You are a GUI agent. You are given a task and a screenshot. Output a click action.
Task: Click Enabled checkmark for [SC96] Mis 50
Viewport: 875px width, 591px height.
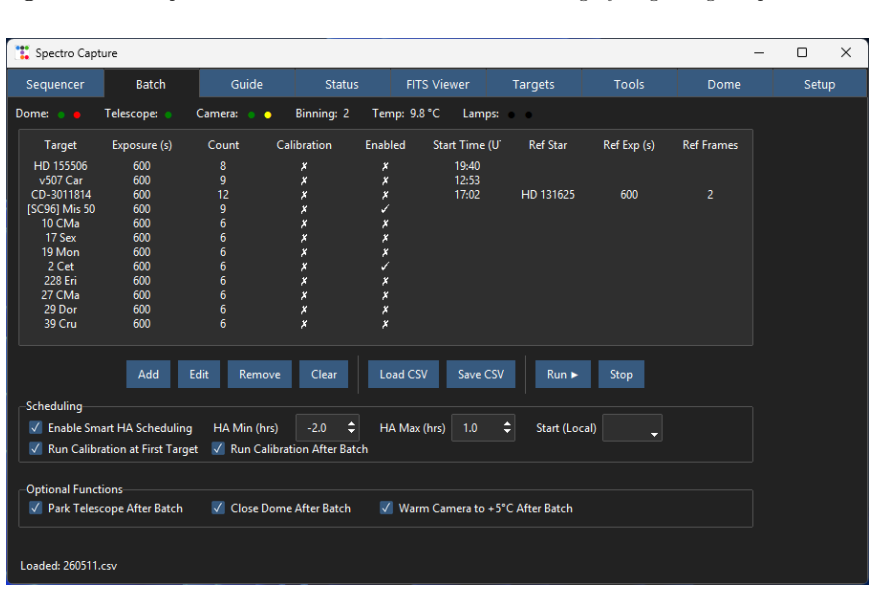click(385, 209)
